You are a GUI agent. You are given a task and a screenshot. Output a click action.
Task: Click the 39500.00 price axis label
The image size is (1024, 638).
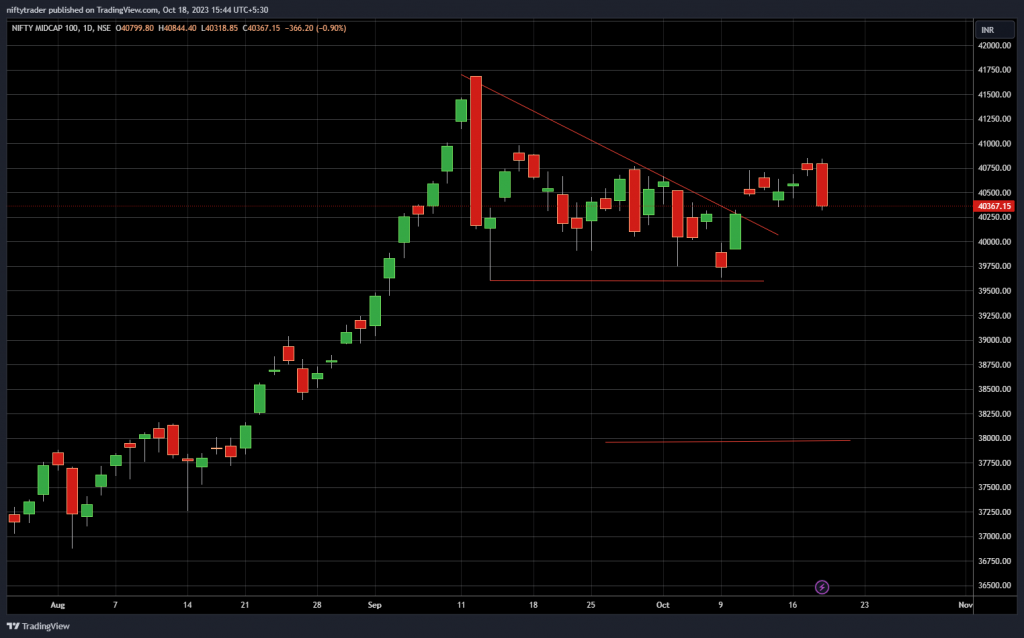pyautogui.click(x=995, y=291)
